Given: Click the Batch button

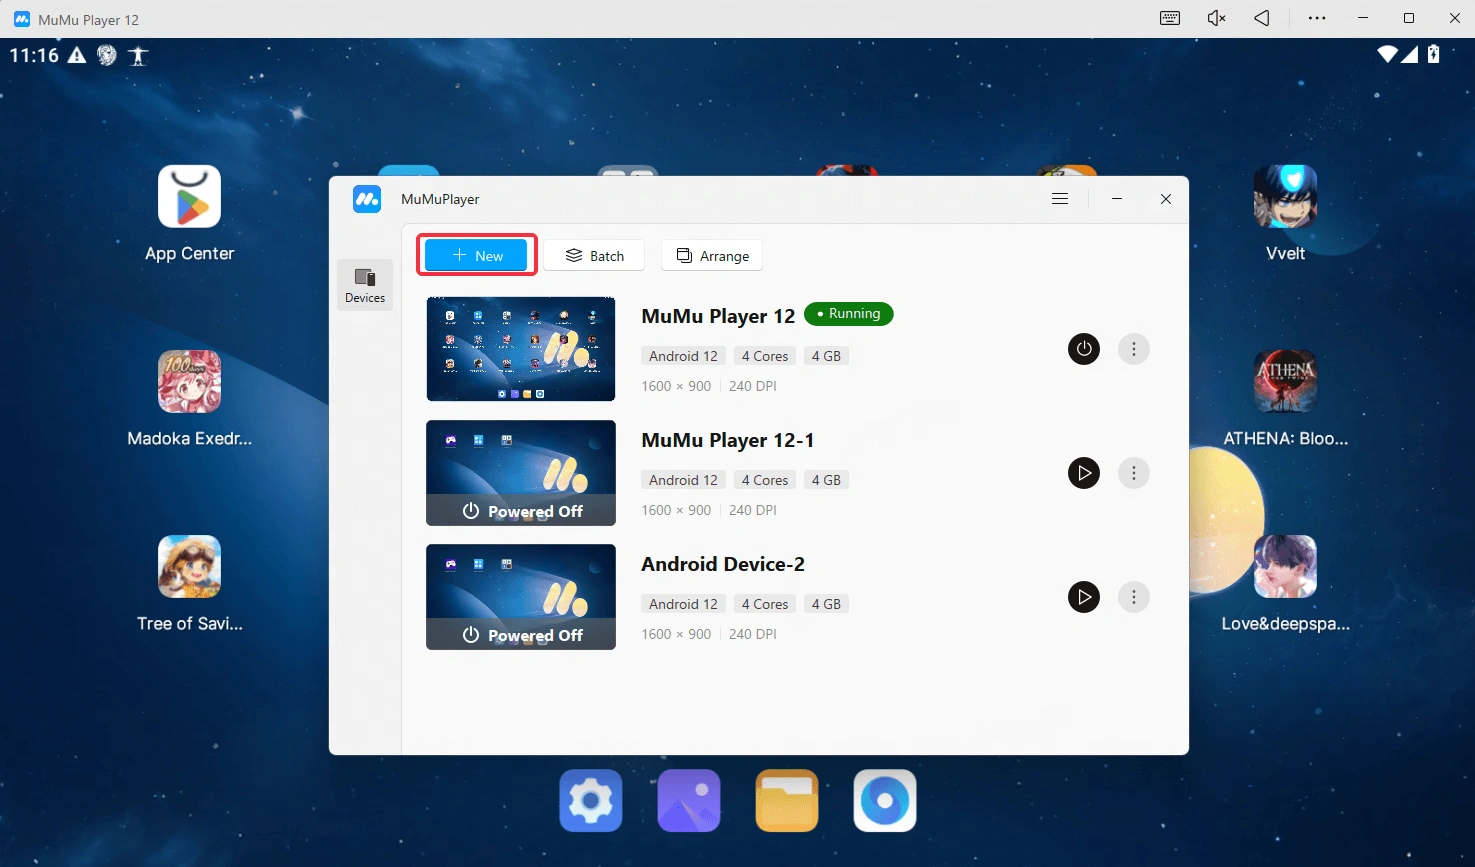Looking at the screenshot, I should (x=594, y=255).
